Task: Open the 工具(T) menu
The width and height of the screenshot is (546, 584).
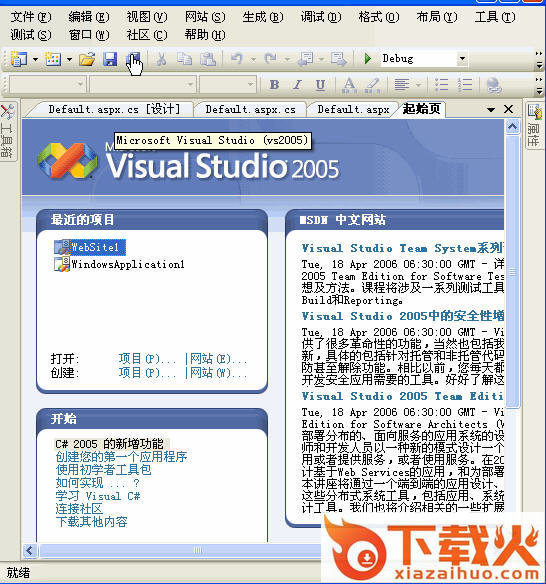Action: pyautogui.click(x=495, y=17)
